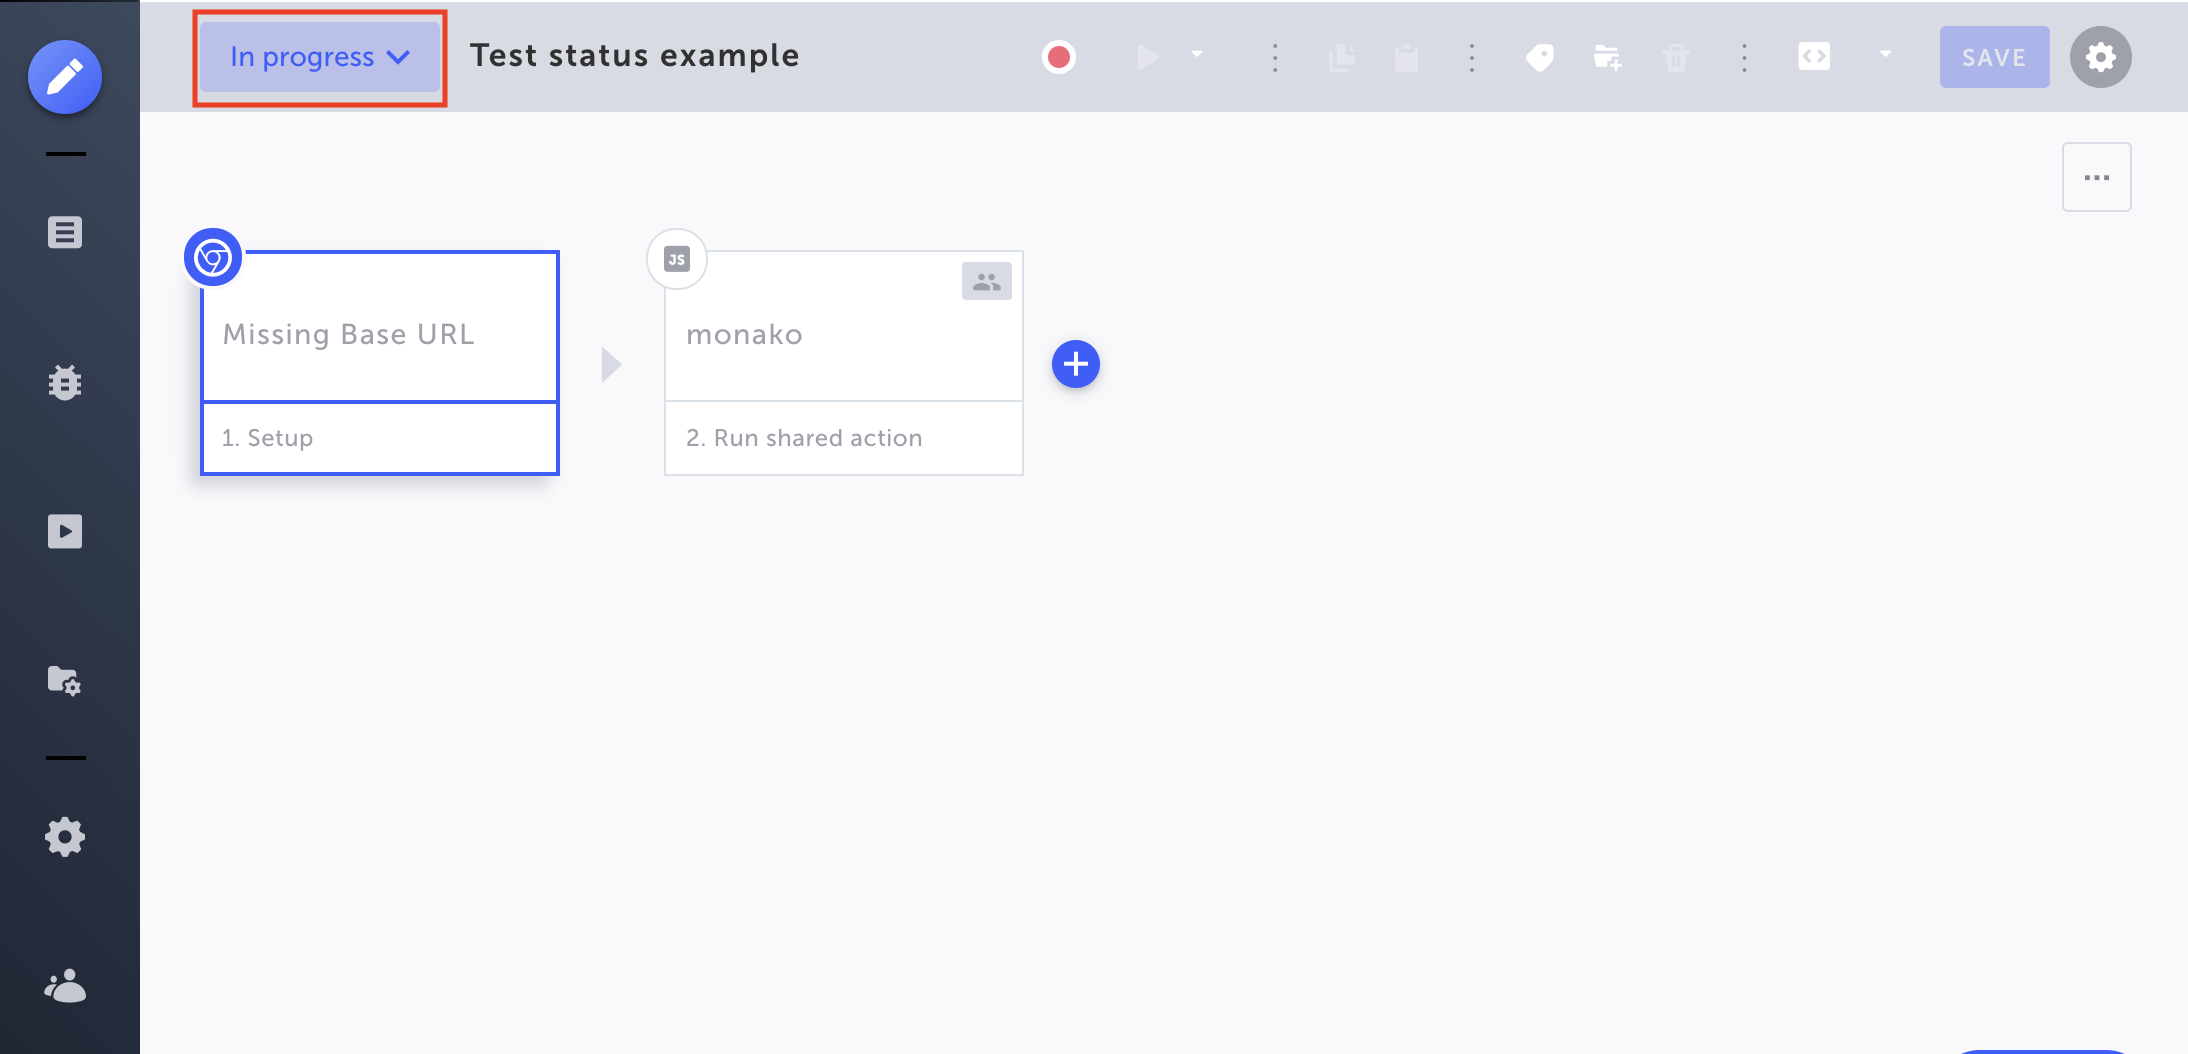This screenshot has width=2188, height=1054.
Task: Add a new step with plus button
Action: pyautogui.click(x=1076, y=364)
